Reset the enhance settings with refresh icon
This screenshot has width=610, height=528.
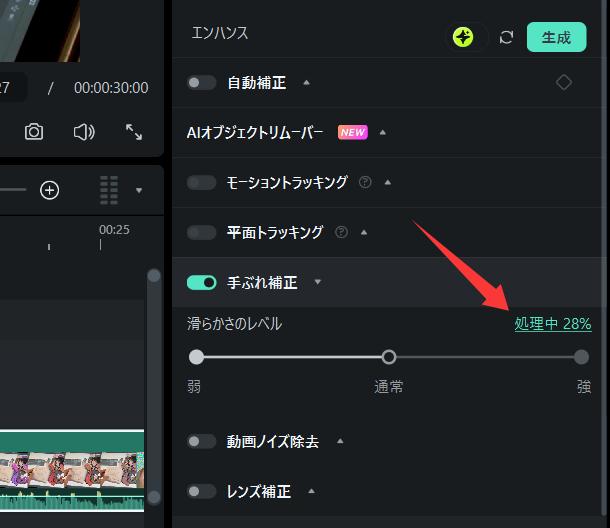point(506,37)
